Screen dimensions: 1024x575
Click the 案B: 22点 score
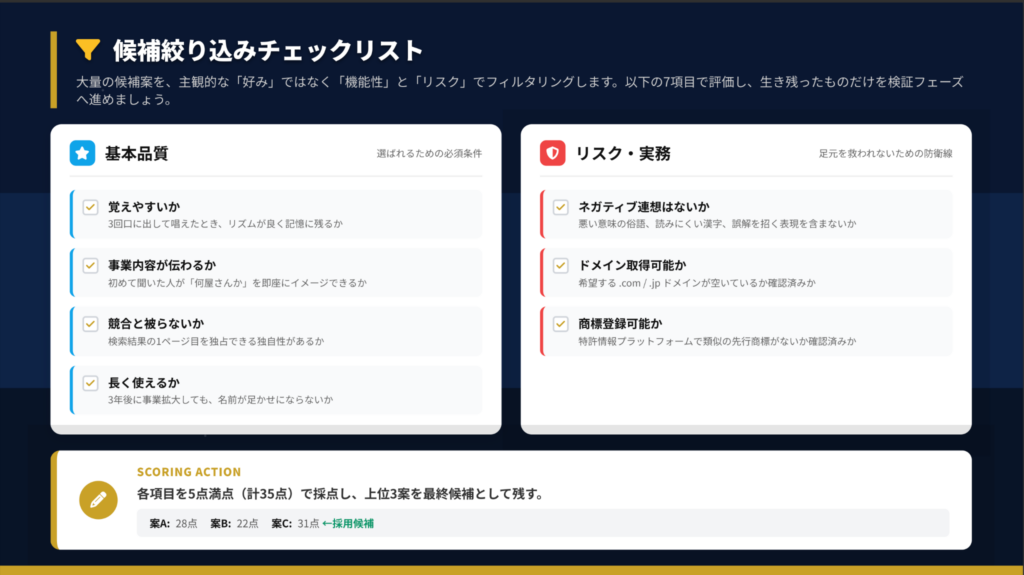click(x=234, y=523)
